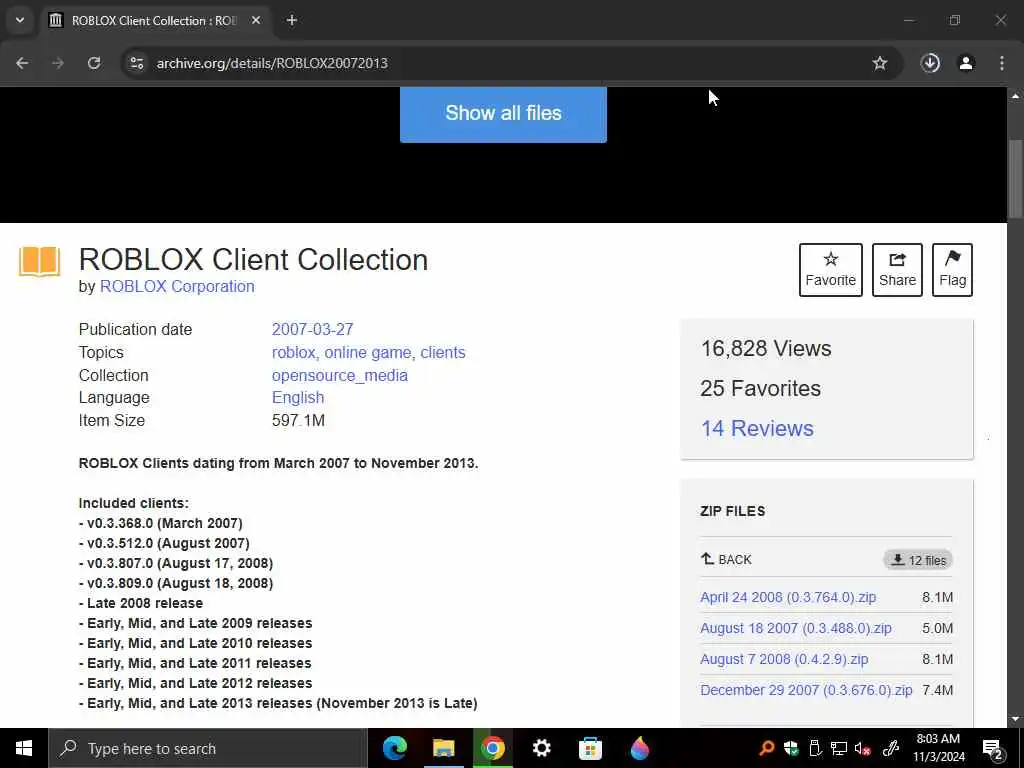This screenshot has height=768, width=1024.
Task: Click the page vertical scrollbar thumb
Action: tap(1016, 178)
